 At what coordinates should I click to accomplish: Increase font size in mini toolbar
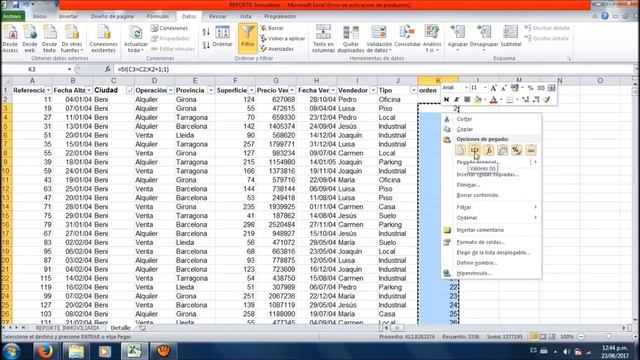tap(493, 88)
